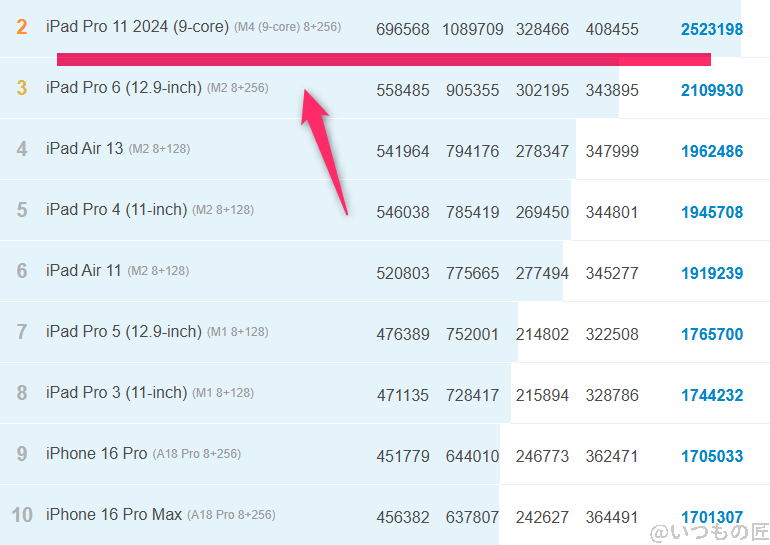770x545 pixels.
Task: Click rank number 9
Action: point(22,454)
